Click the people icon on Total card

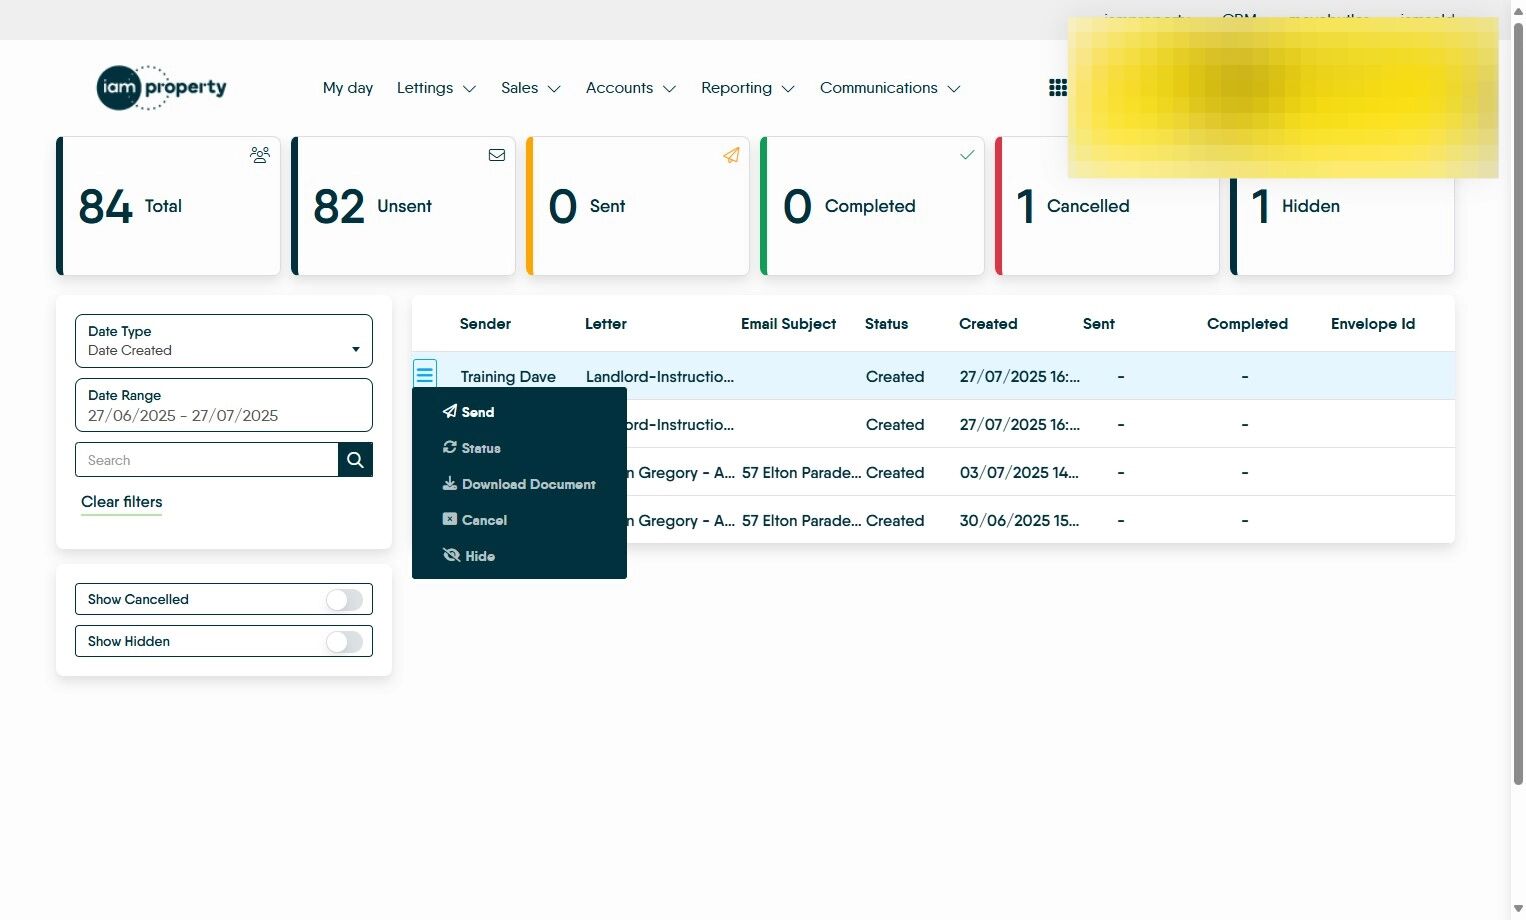260,155
